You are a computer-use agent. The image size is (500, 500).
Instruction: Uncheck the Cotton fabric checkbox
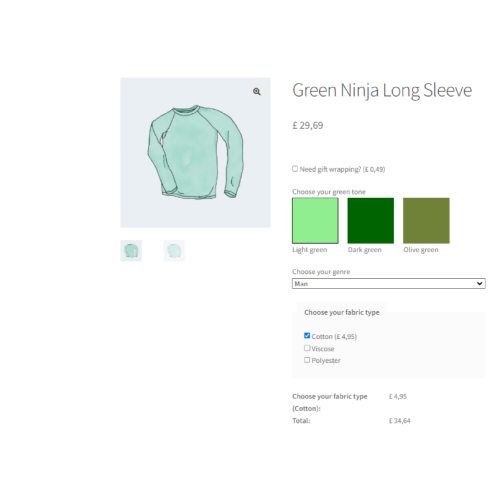point(307,335)
